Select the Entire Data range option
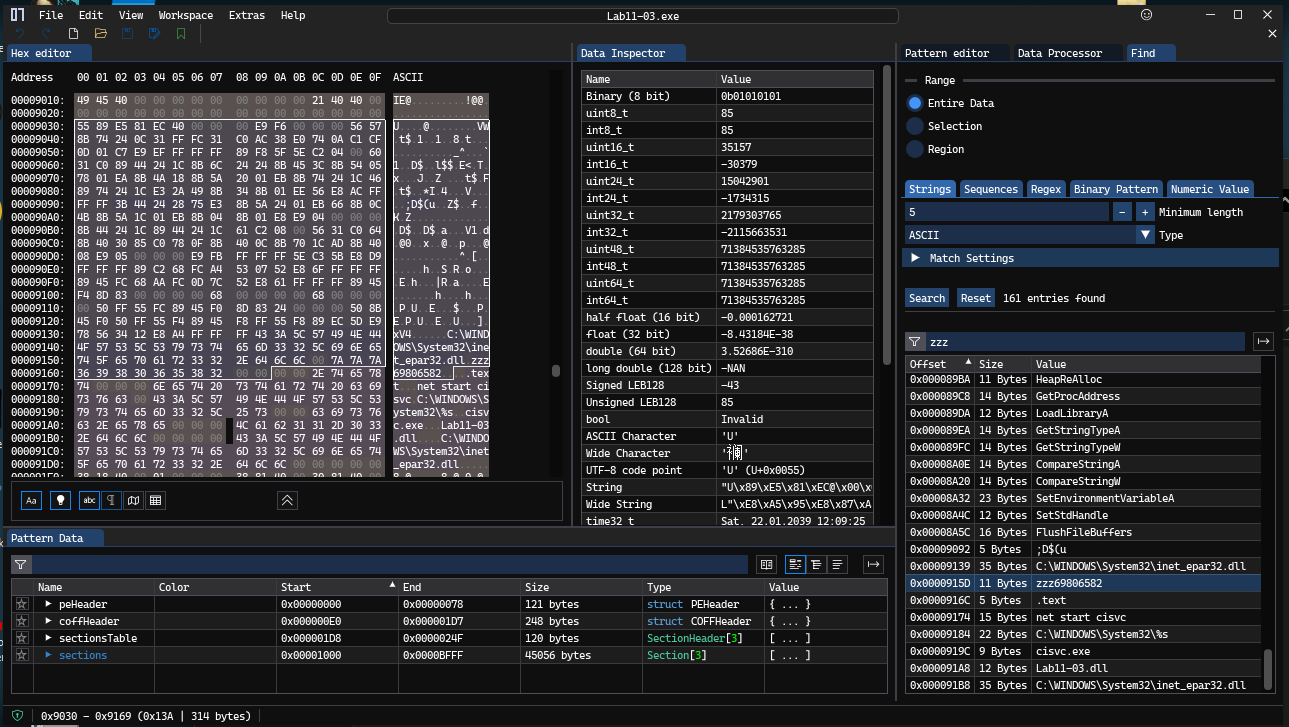 914,103
